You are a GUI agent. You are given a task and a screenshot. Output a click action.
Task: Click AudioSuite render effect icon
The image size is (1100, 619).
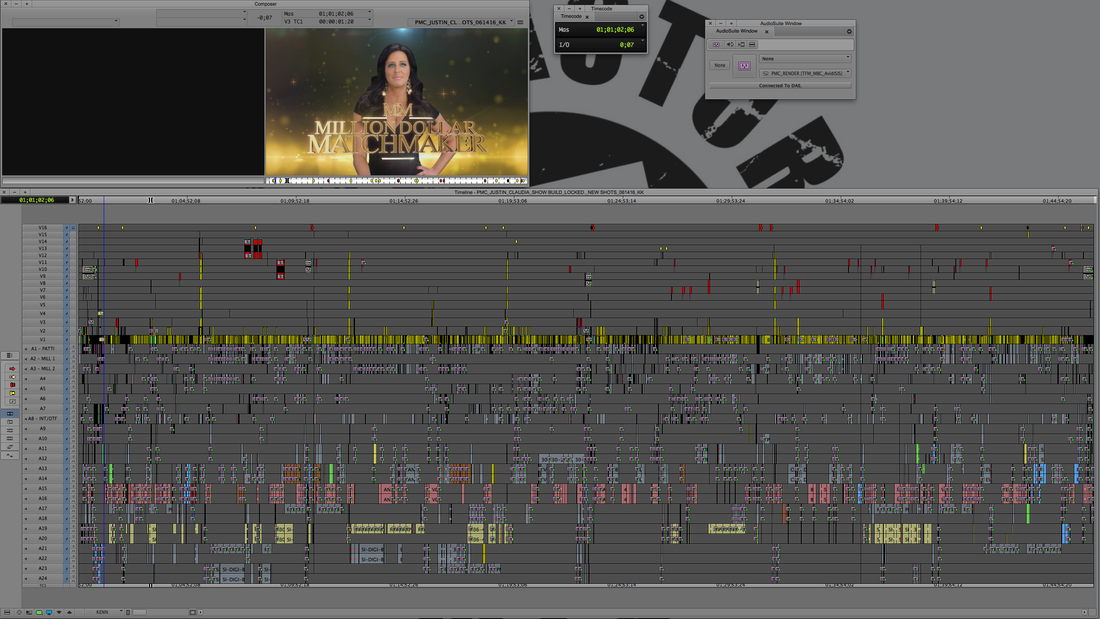[742, 44]
